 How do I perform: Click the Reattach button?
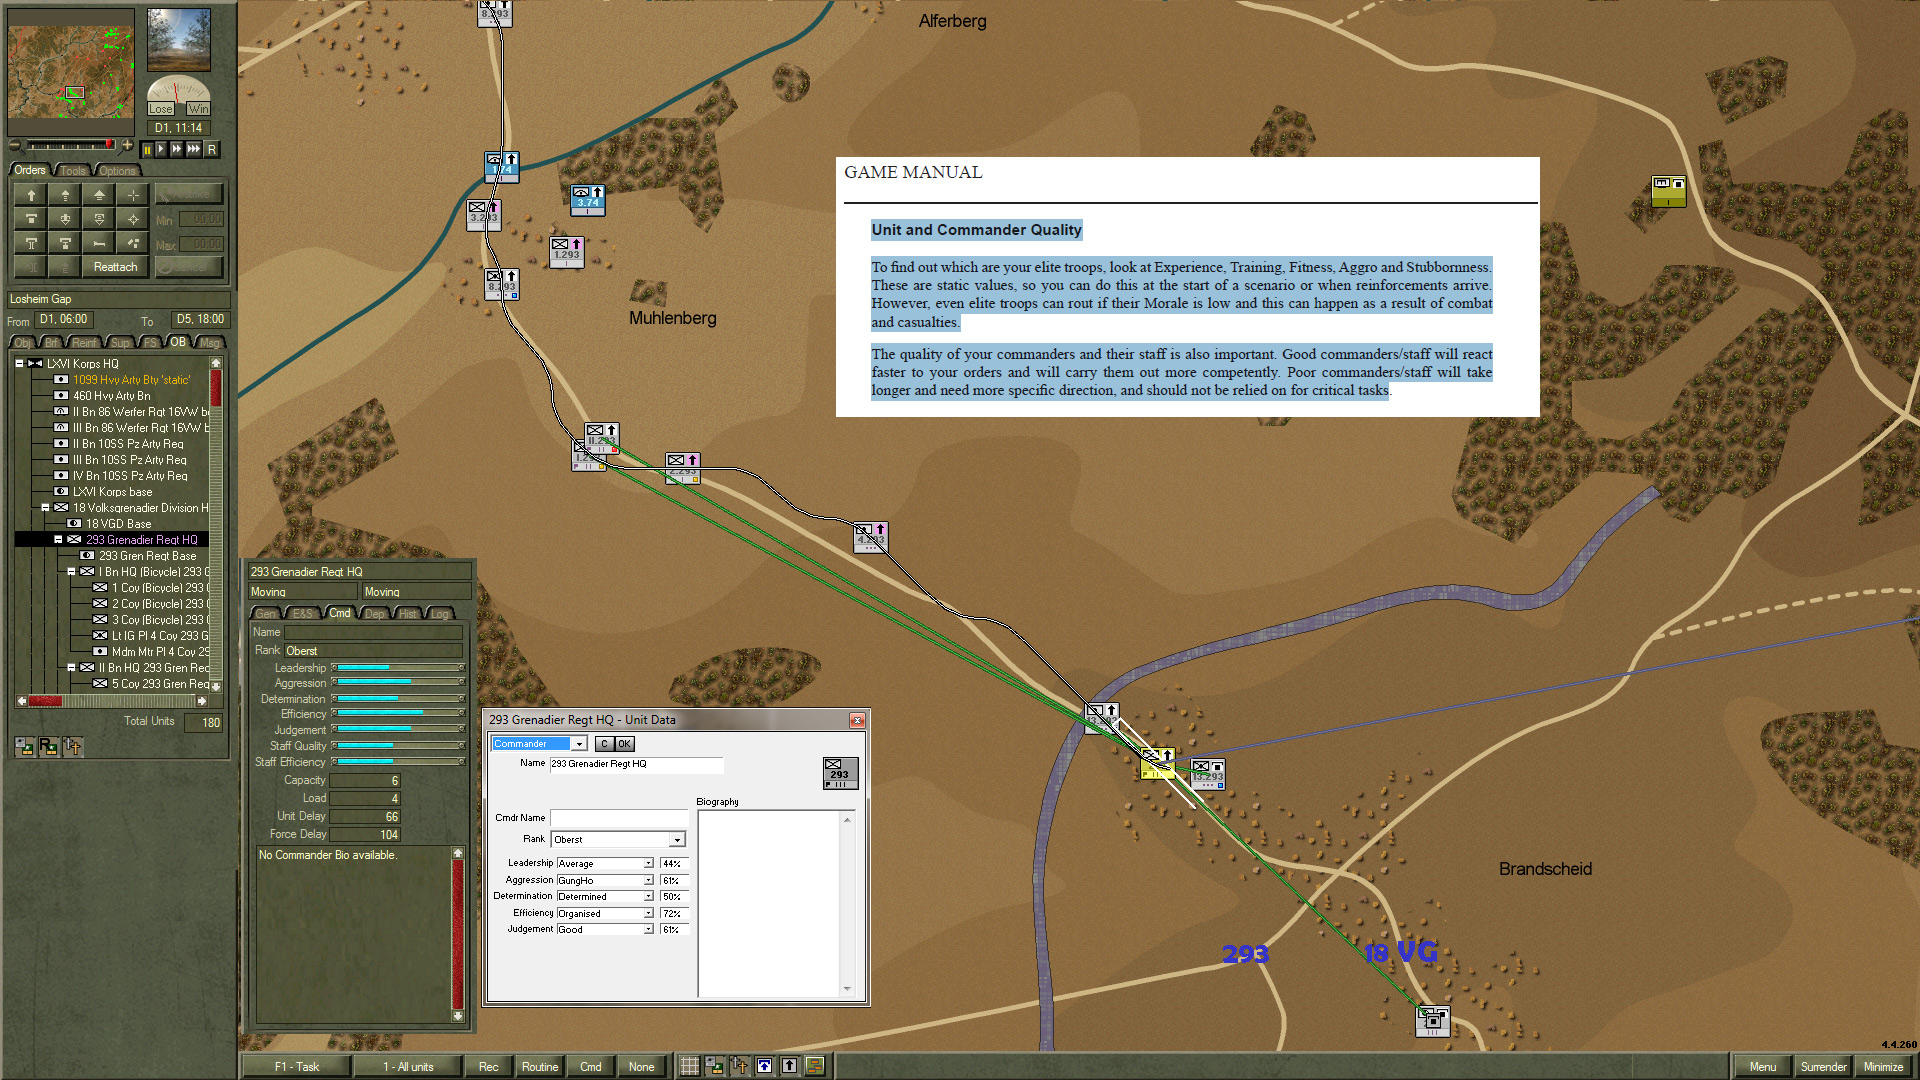pyautogui.click(x=116, y=267)
